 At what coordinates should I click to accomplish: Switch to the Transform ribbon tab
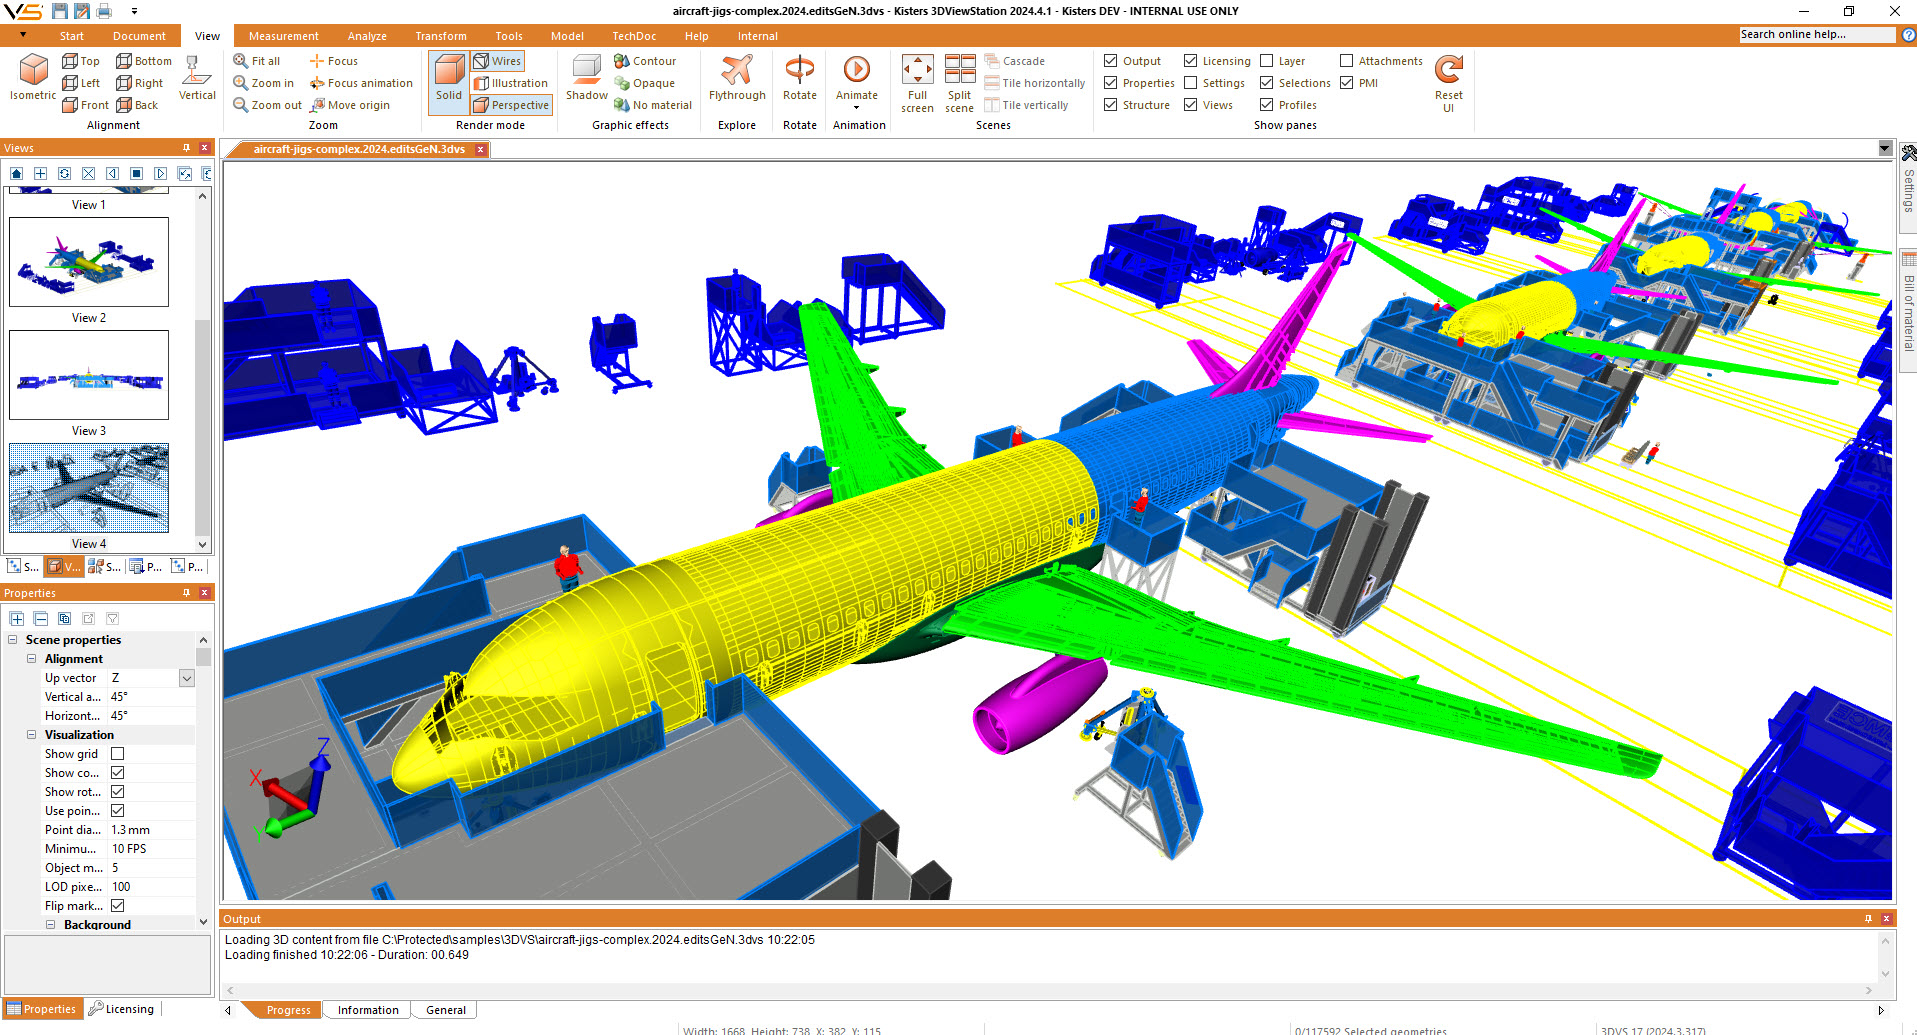point(441,36)
